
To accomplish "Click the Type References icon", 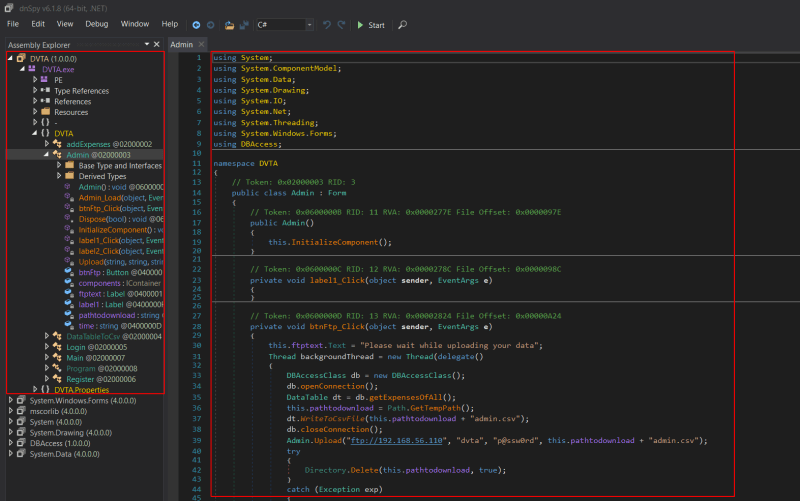I will [45, 90].
